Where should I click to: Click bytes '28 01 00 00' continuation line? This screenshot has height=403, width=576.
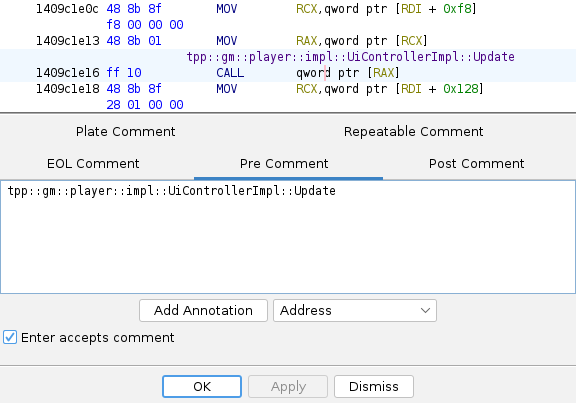click(x=145, y=105)
